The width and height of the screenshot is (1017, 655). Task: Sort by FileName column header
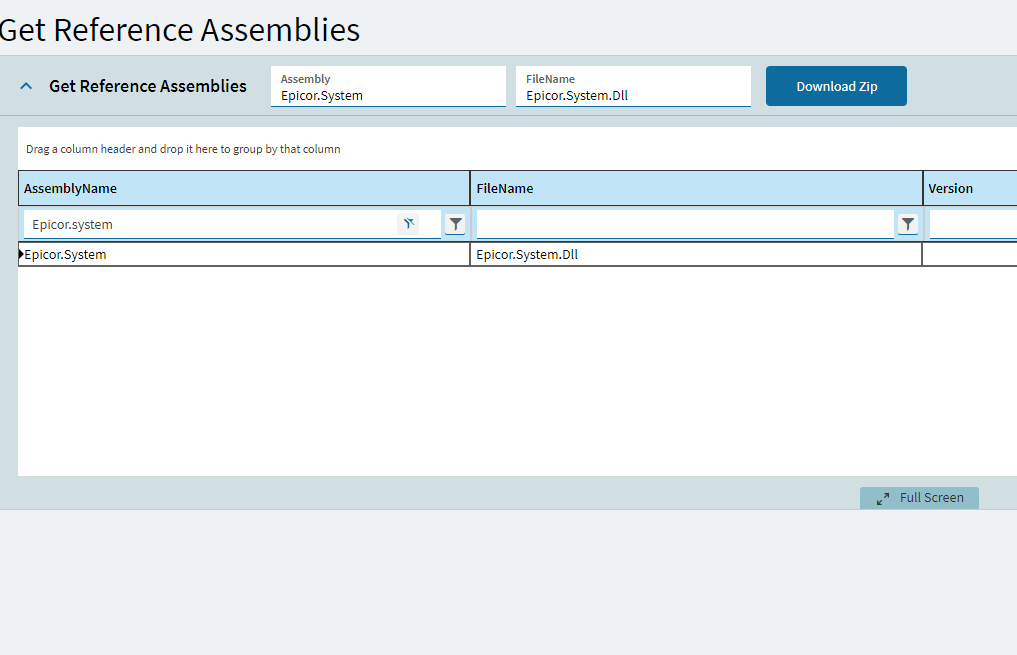coord(696,189)
